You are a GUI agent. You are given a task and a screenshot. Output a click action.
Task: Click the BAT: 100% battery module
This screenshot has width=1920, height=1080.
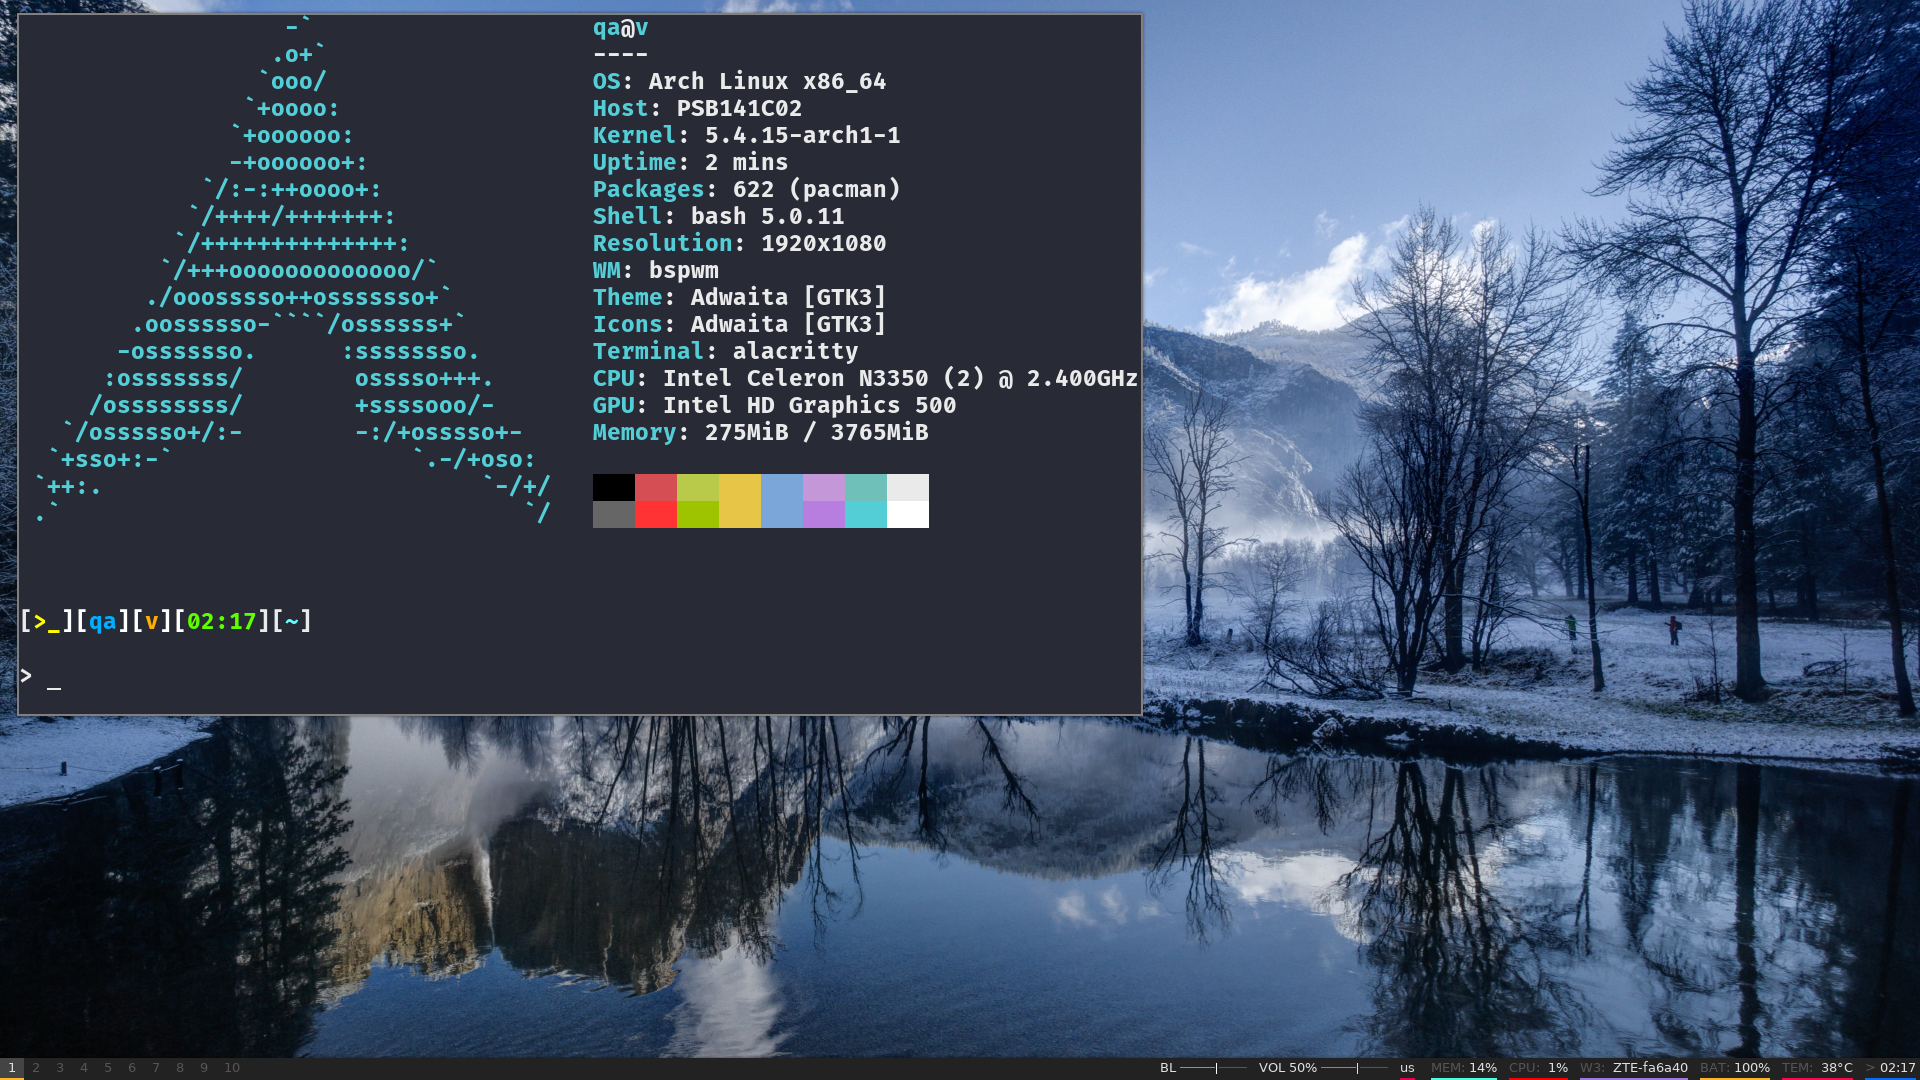pyautogui.click(x=1735, y=1068)
